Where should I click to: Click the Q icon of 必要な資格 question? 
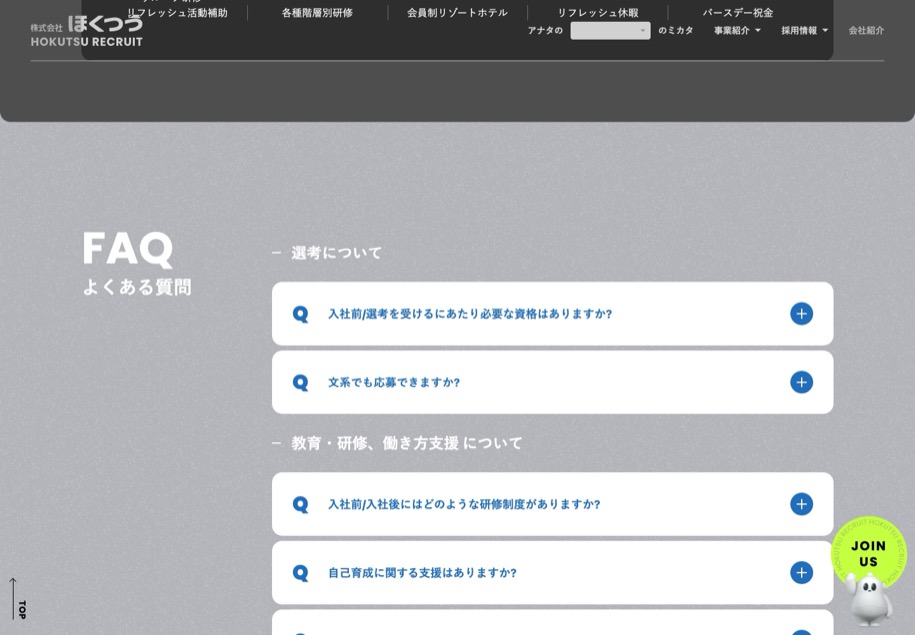(301, 314)
